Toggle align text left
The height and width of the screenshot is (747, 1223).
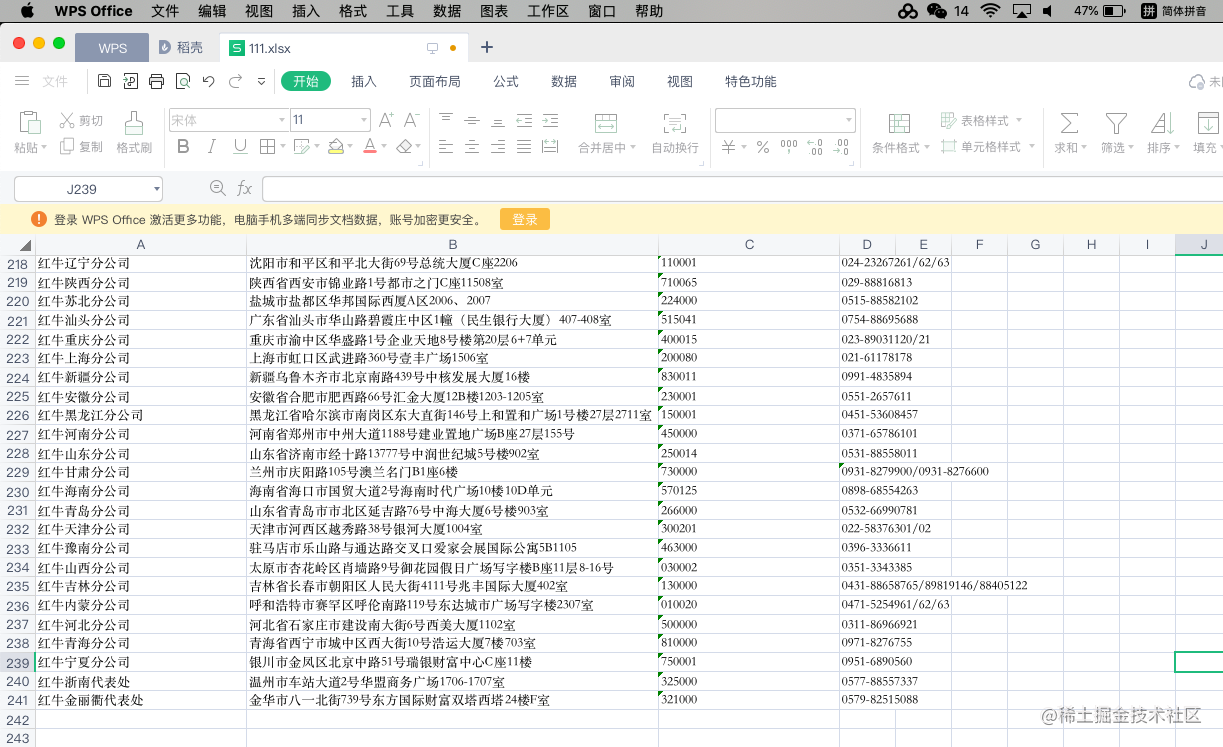446,147
